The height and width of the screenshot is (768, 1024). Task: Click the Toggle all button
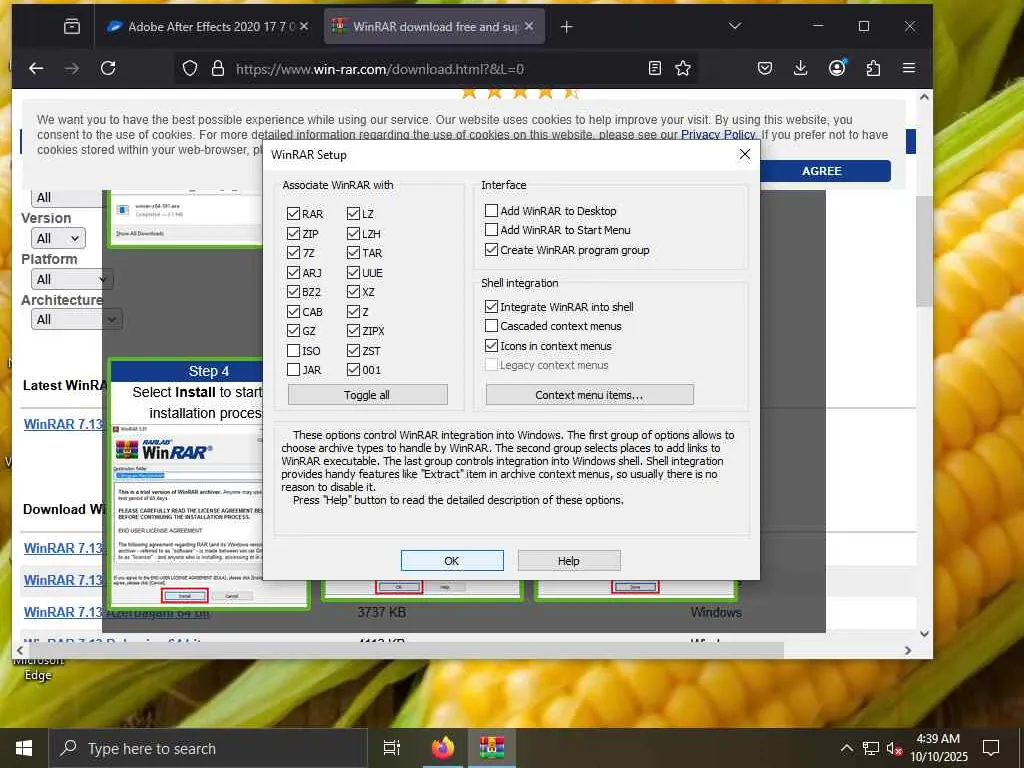tap(367, 394)
